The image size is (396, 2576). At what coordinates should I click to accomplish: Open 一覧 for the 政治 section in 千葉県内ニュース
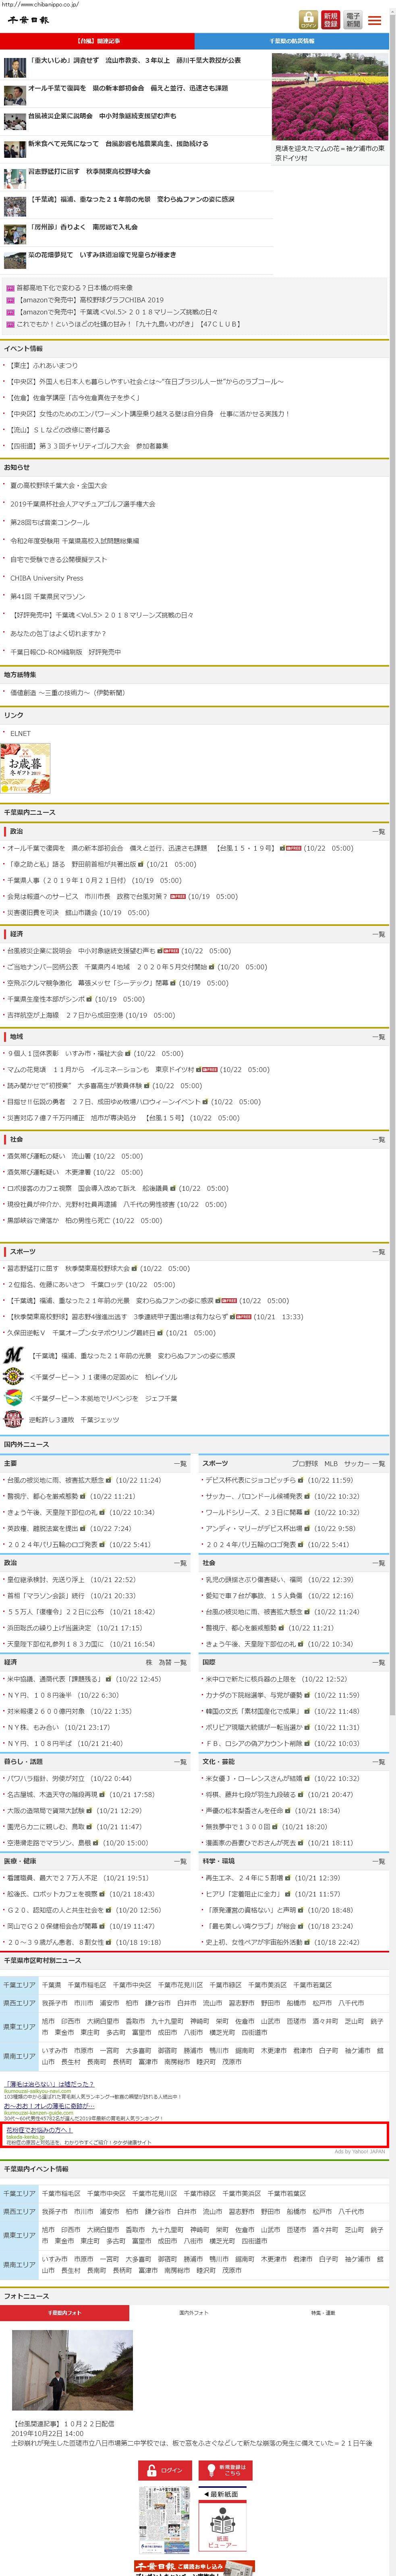tap(379, 832)
